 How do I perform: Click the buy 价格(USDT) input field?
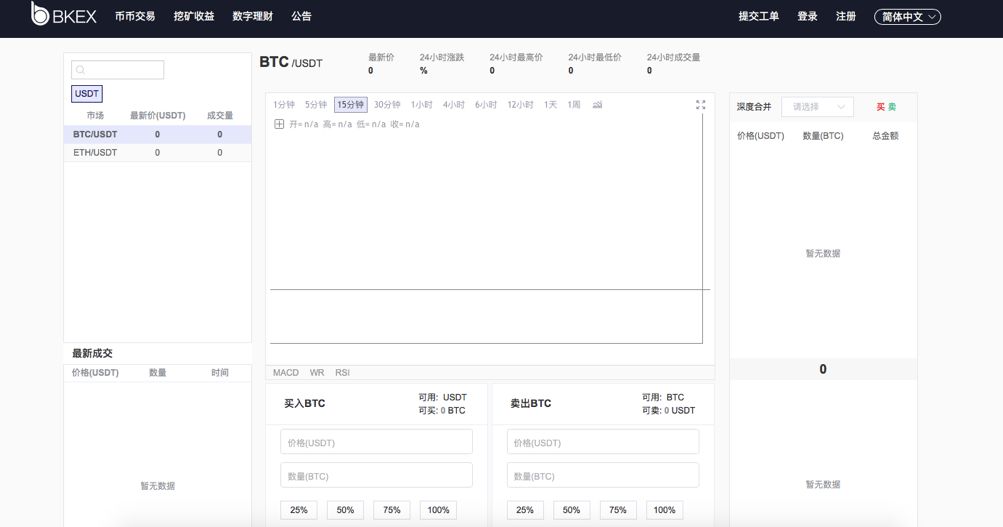click(x=376, y=442)
